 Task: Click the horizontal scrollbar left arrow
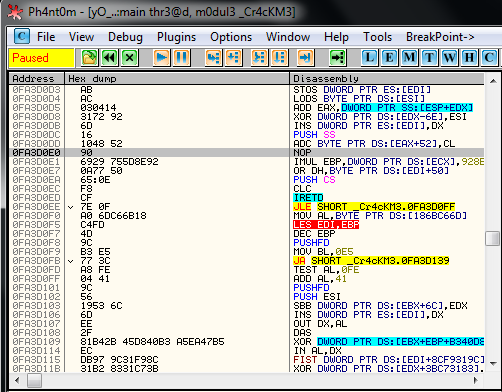point(17,380)
